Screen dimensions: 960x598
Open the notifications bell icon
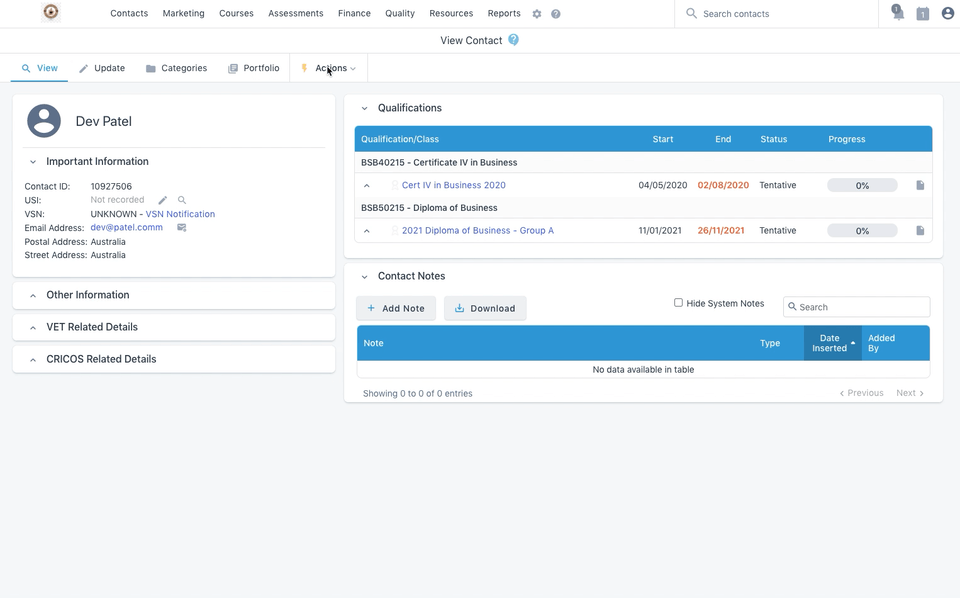[898, 12]
